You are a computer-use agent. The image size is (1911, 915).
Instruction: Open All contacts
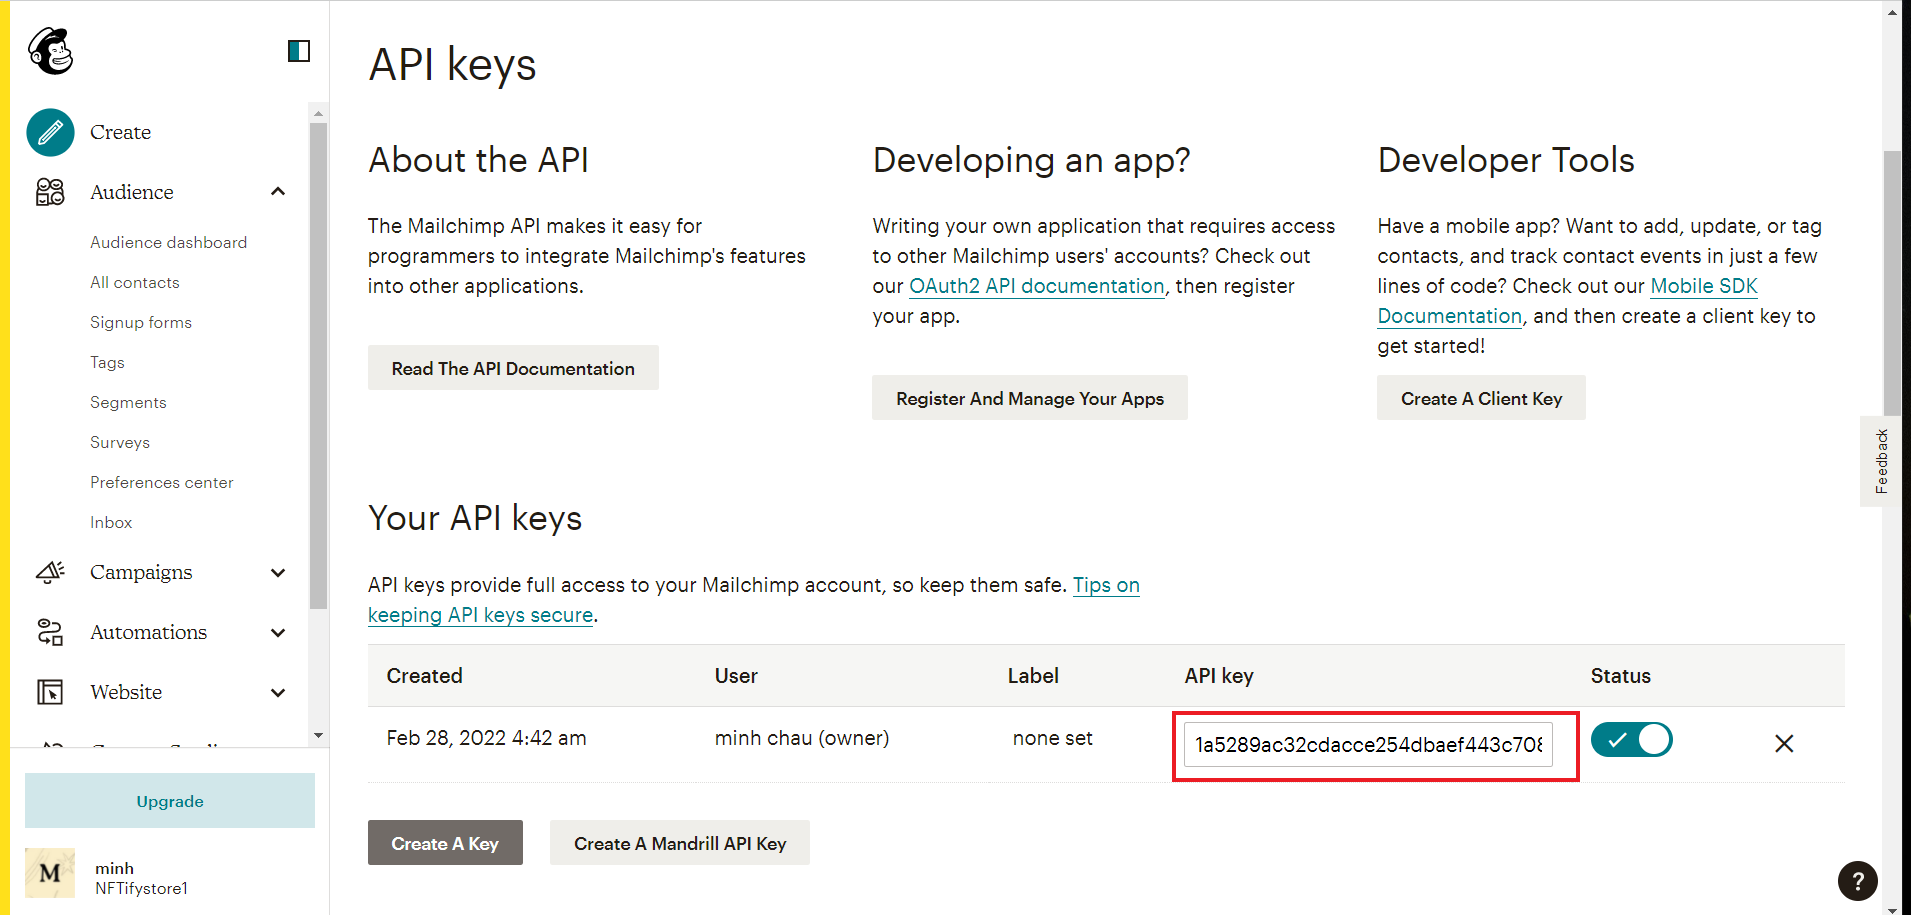point(135,282)
